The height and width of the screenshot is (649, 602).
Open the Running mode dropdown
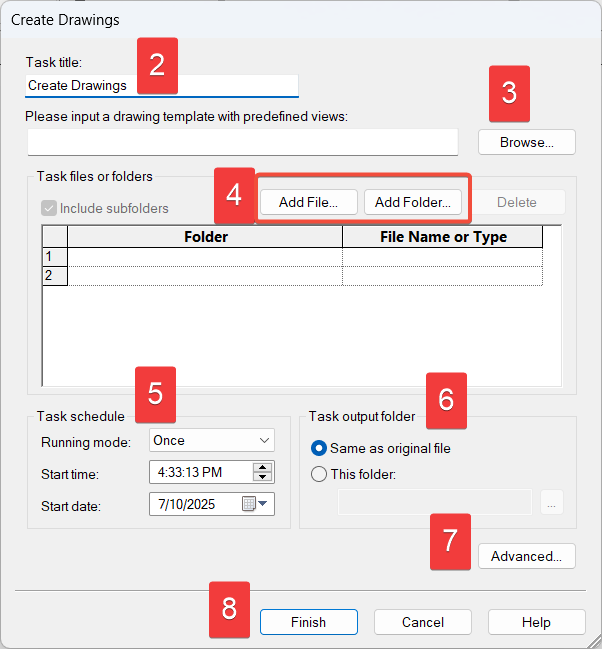[212, 440]
